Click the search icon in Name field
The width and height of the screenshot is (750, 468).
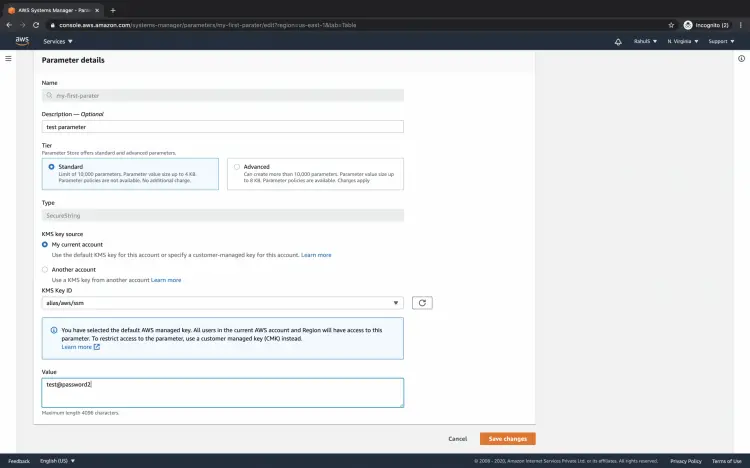tap(49, 95)
